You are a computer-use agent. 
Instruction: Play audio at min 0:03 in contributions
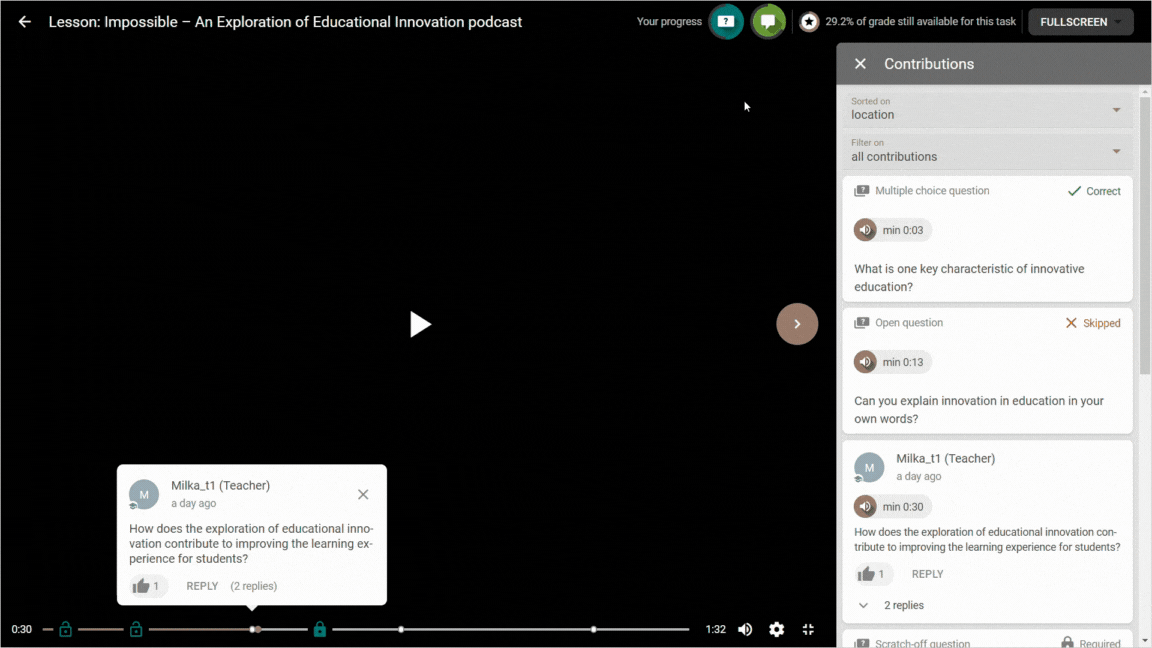click(x=866, y=230)
